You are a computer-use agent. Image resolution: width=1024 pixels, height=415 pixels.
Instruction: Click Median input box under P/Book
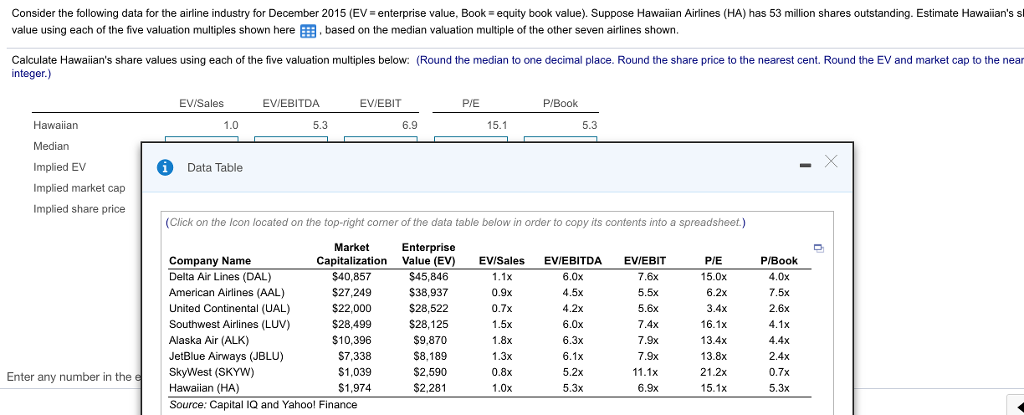point(560,139)
